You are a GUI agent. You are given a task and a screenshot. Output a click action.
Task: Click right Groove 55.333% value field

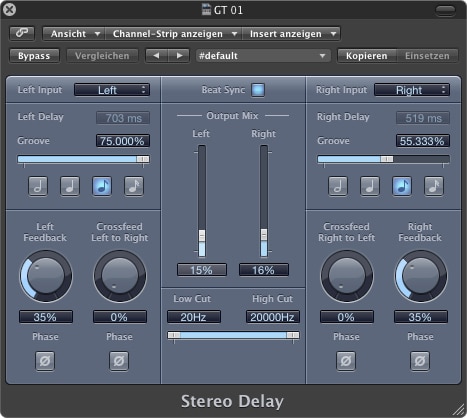[423, 141]
